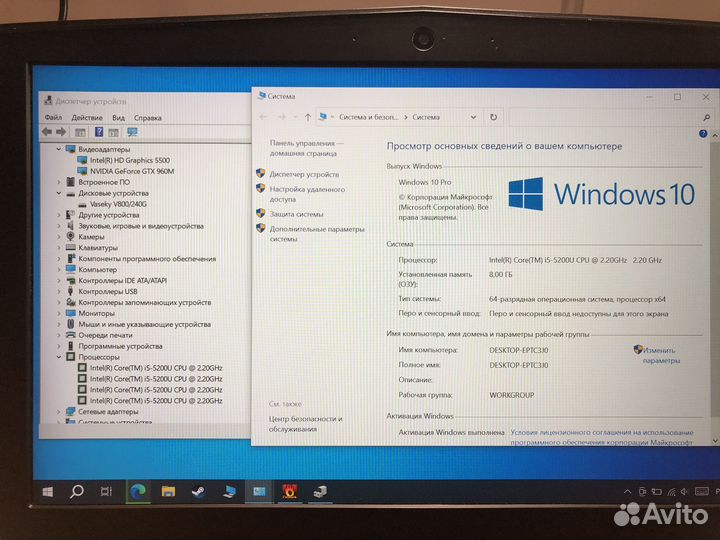The width and height of the screenshot is (720, 540).
Task: Open the Вид menu
Action: pos(118,118)
